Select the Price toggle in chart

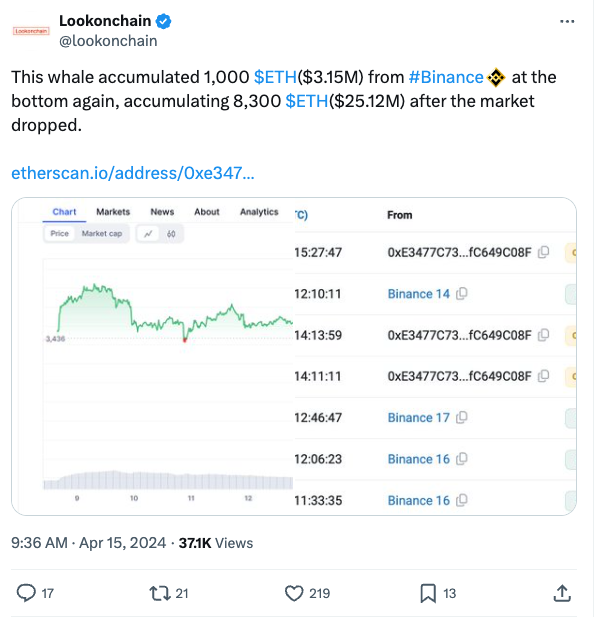click(x=59, y=234)
